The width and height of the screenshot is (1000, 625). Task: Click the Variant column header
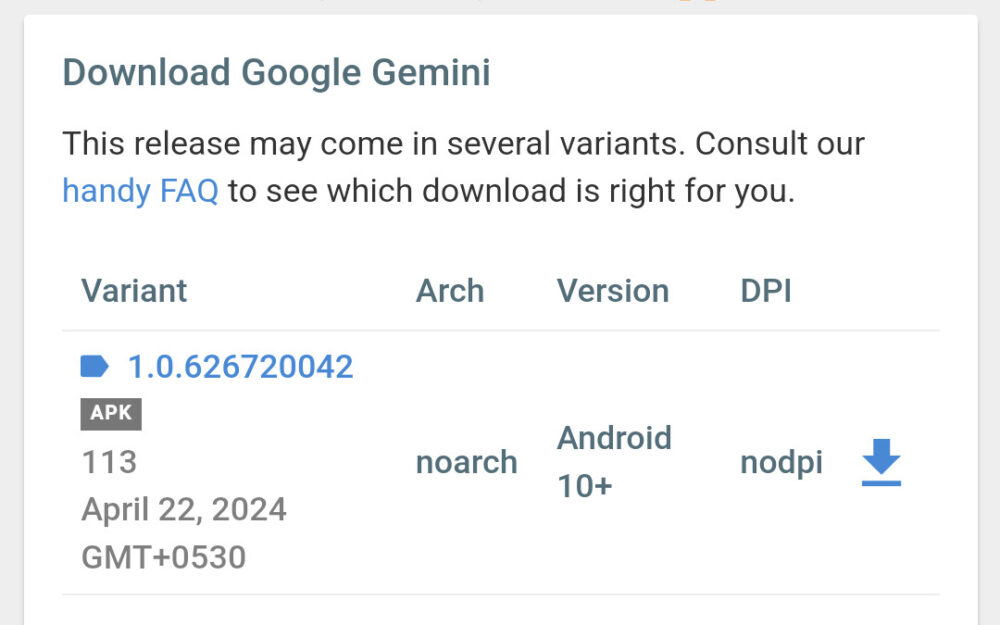(x=134, y=291)
